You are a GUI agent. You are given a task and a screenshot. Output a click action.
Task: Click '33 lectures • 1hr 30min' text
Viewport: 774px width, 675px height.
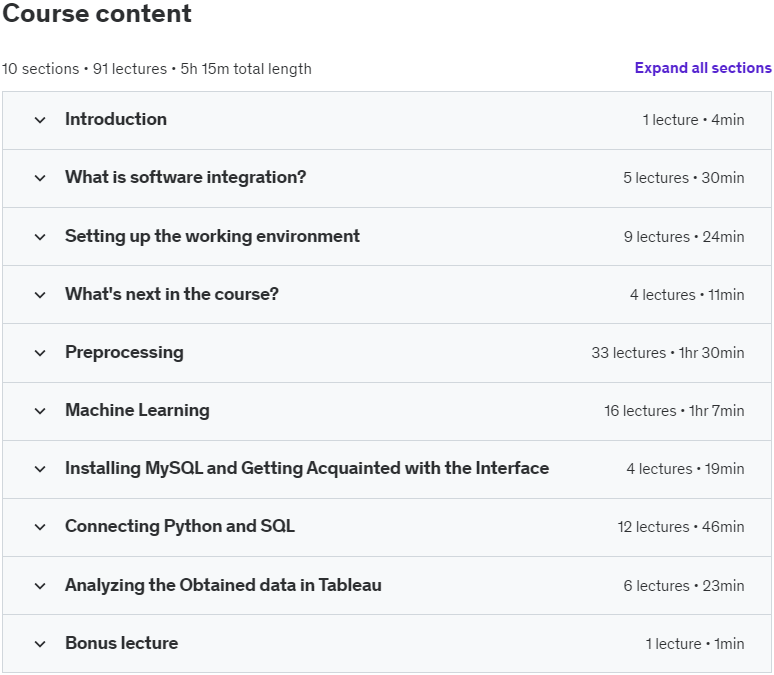pos(668,353)
